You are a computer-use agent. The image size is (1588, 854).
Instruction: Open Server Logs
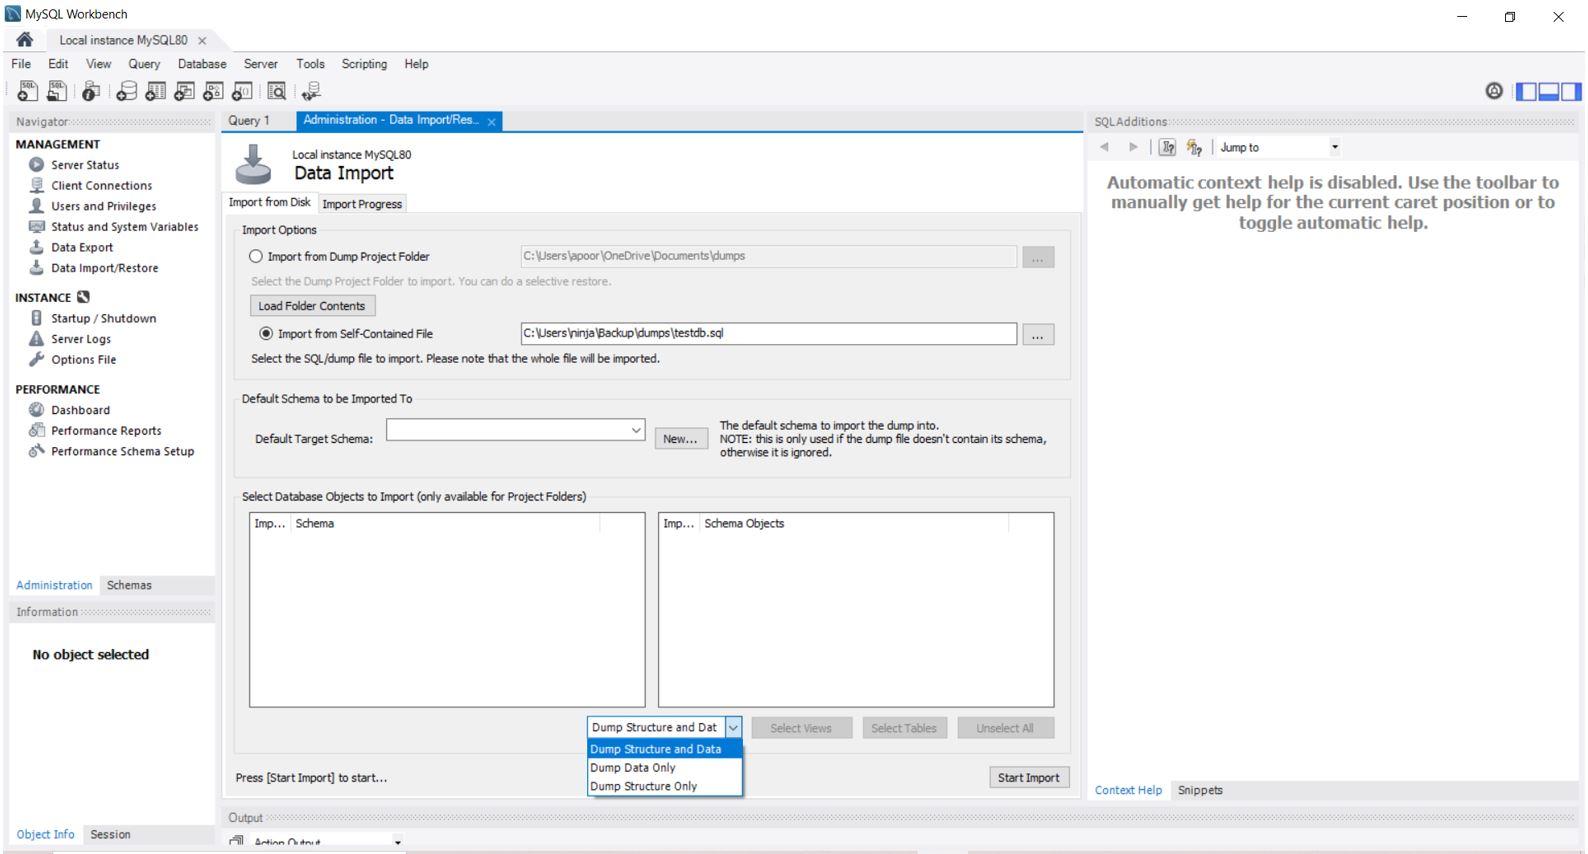81,339
